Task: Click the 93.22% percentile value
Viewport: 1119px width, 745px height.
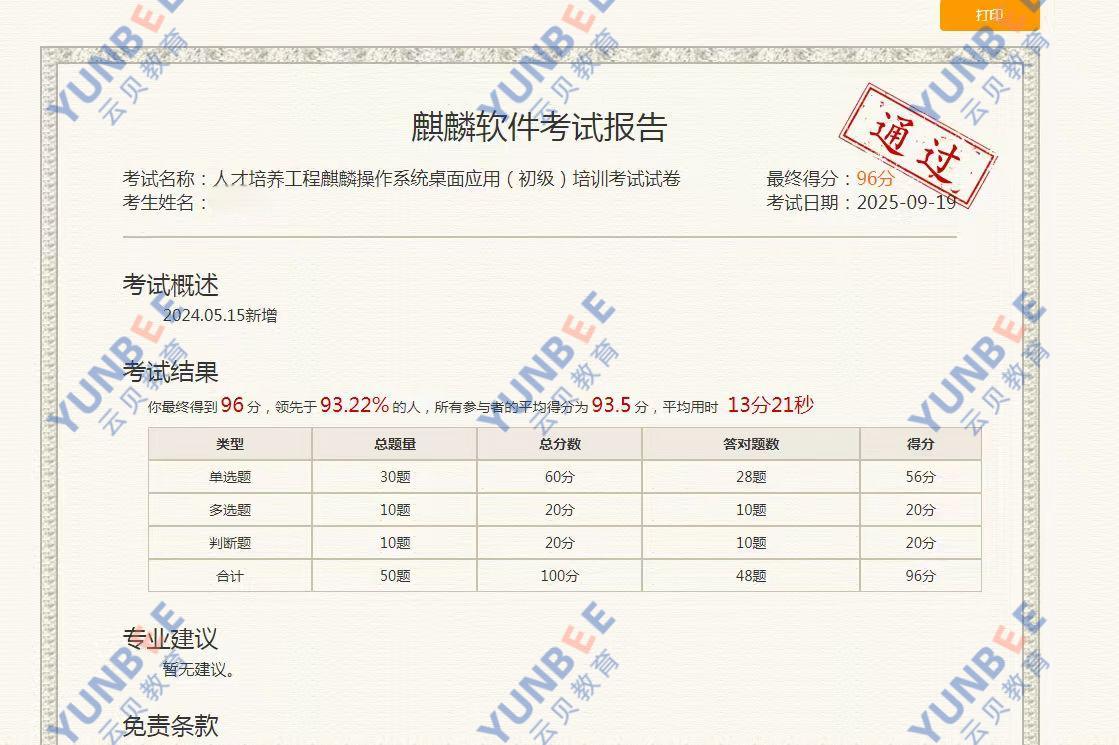Action: tap(354, 405)
